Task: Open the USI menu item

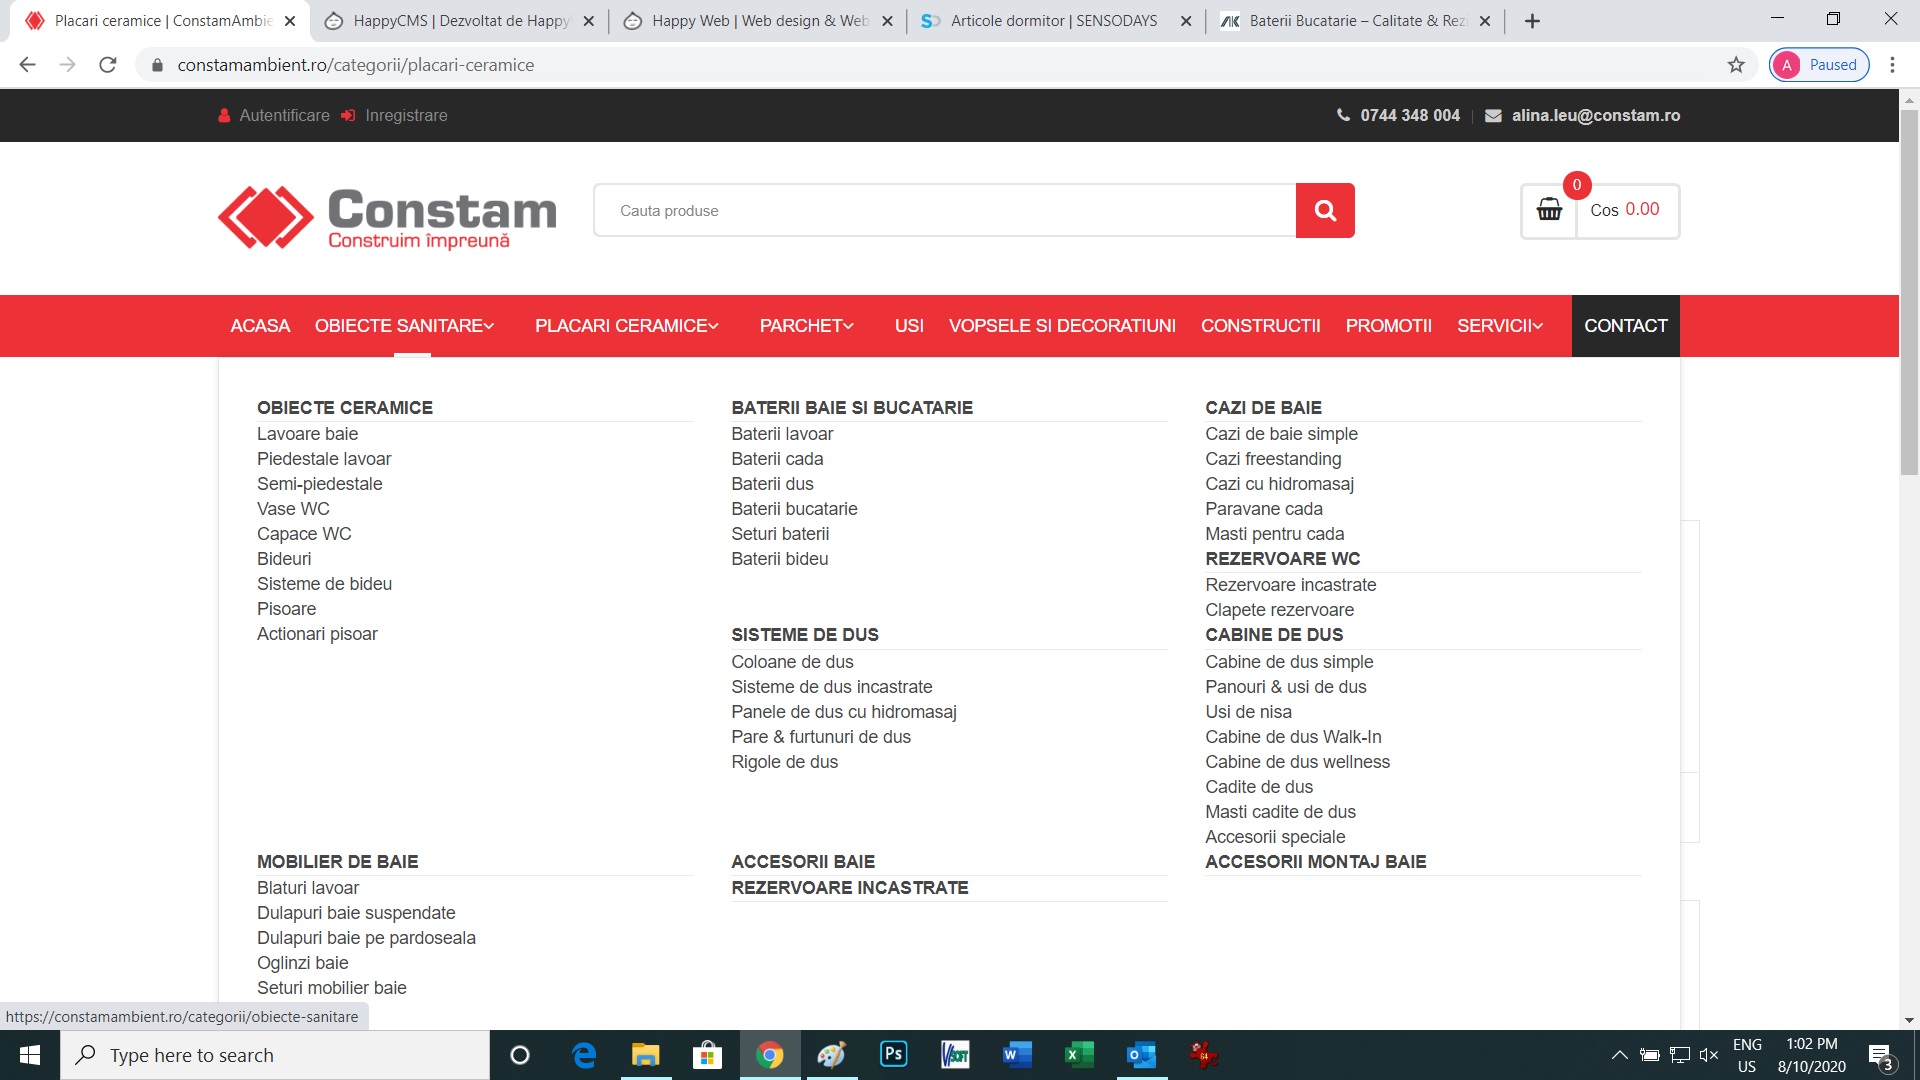Action: tap(909, 326)
